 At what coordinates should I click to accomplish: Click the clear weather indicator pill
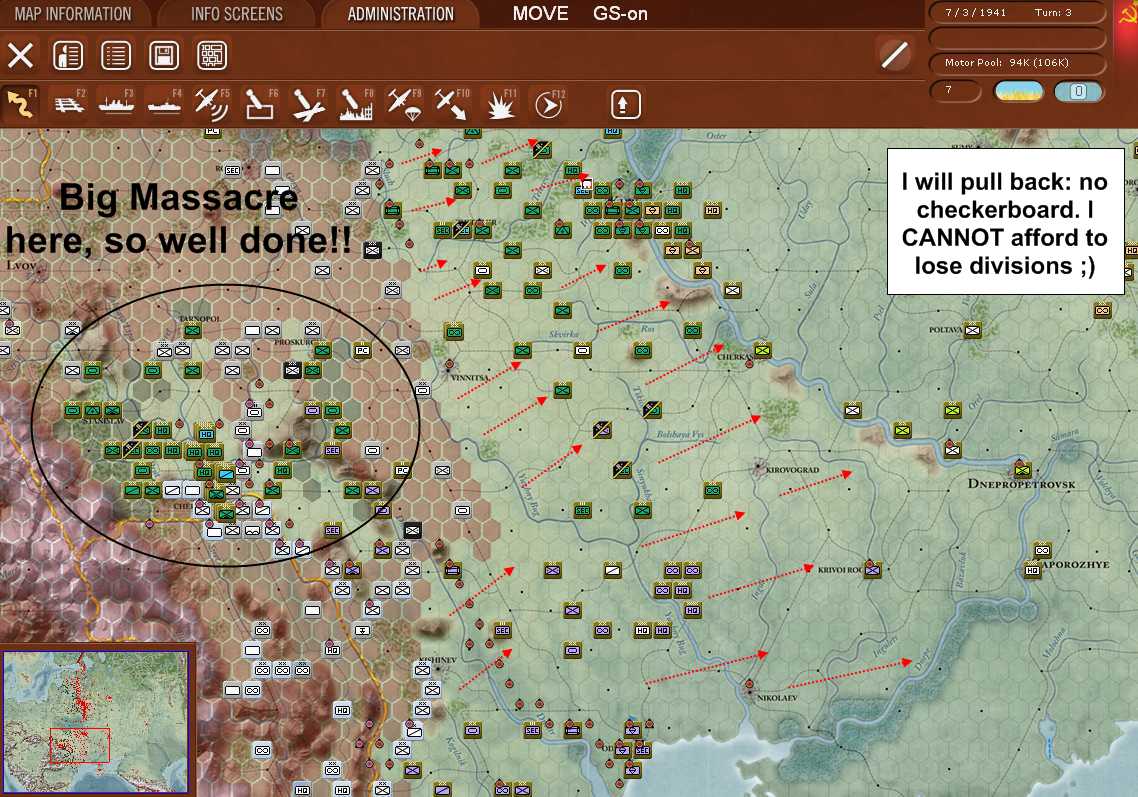1018,91
